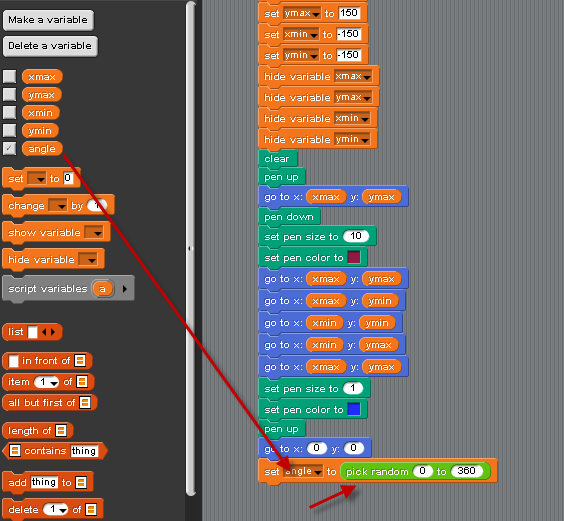The width and height of the screenshot is (564, 521).
Task: Click the list icon in 'item 1 of' block
Action: (x=82, y=382)
